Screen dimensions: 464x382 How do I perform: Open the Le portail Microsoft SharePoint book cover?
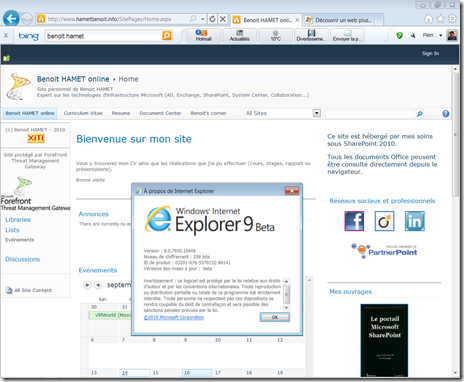click(x=384, y=340)
